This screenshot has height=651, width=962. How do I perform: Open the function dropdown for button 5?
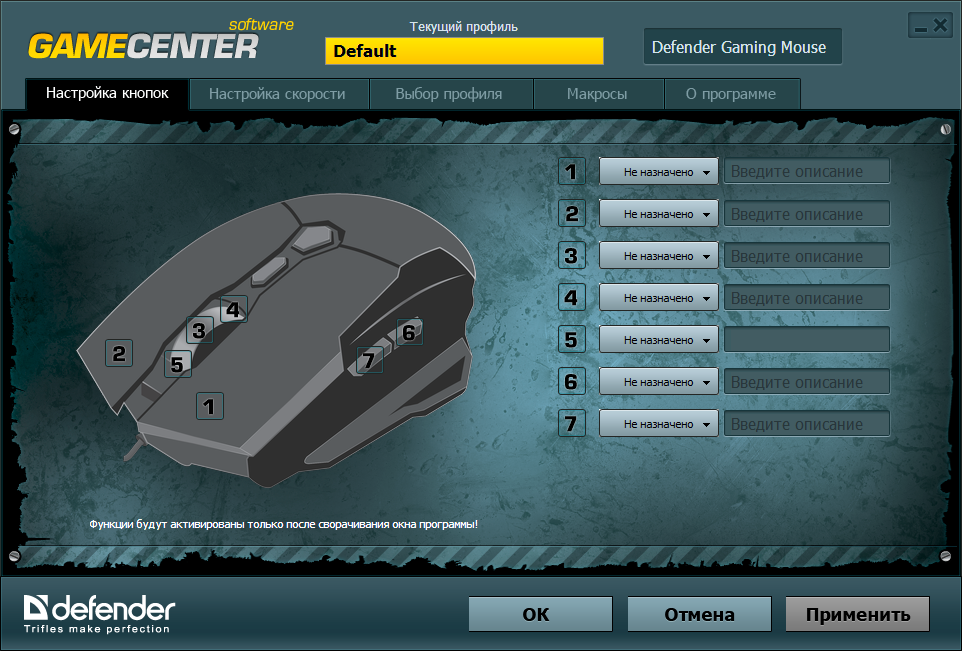(658, 339)
